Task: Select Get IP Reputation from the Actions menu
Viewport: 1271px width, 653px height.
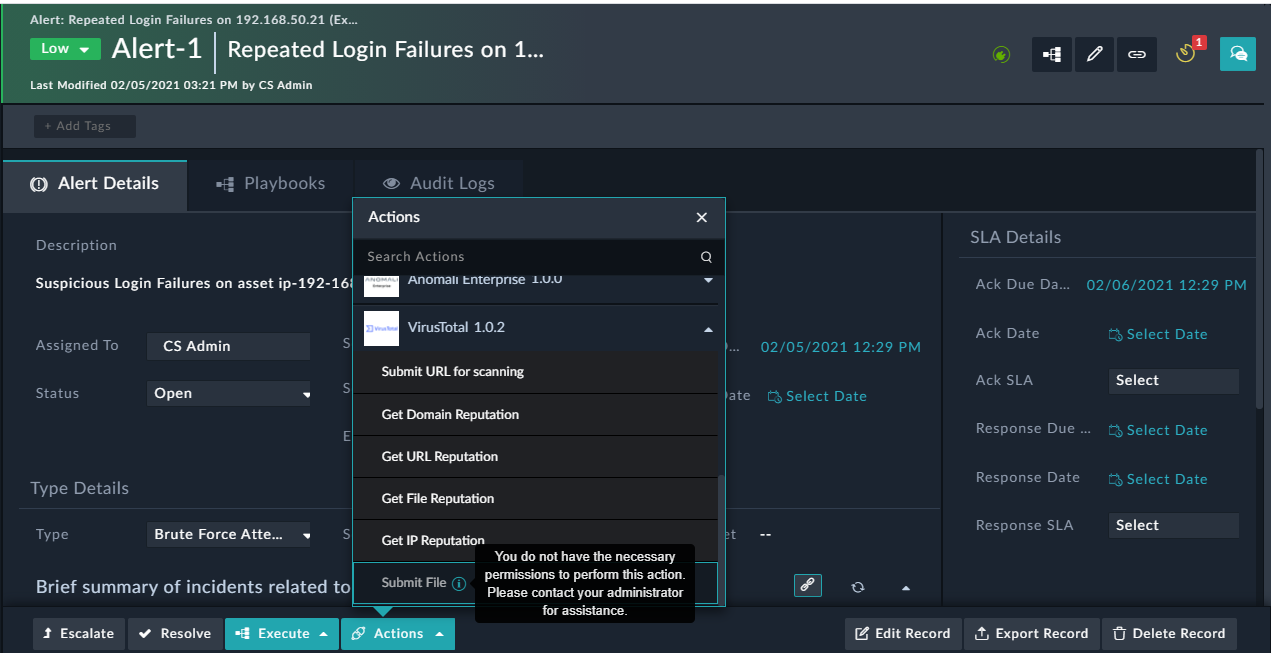Action: pos(432,540)
